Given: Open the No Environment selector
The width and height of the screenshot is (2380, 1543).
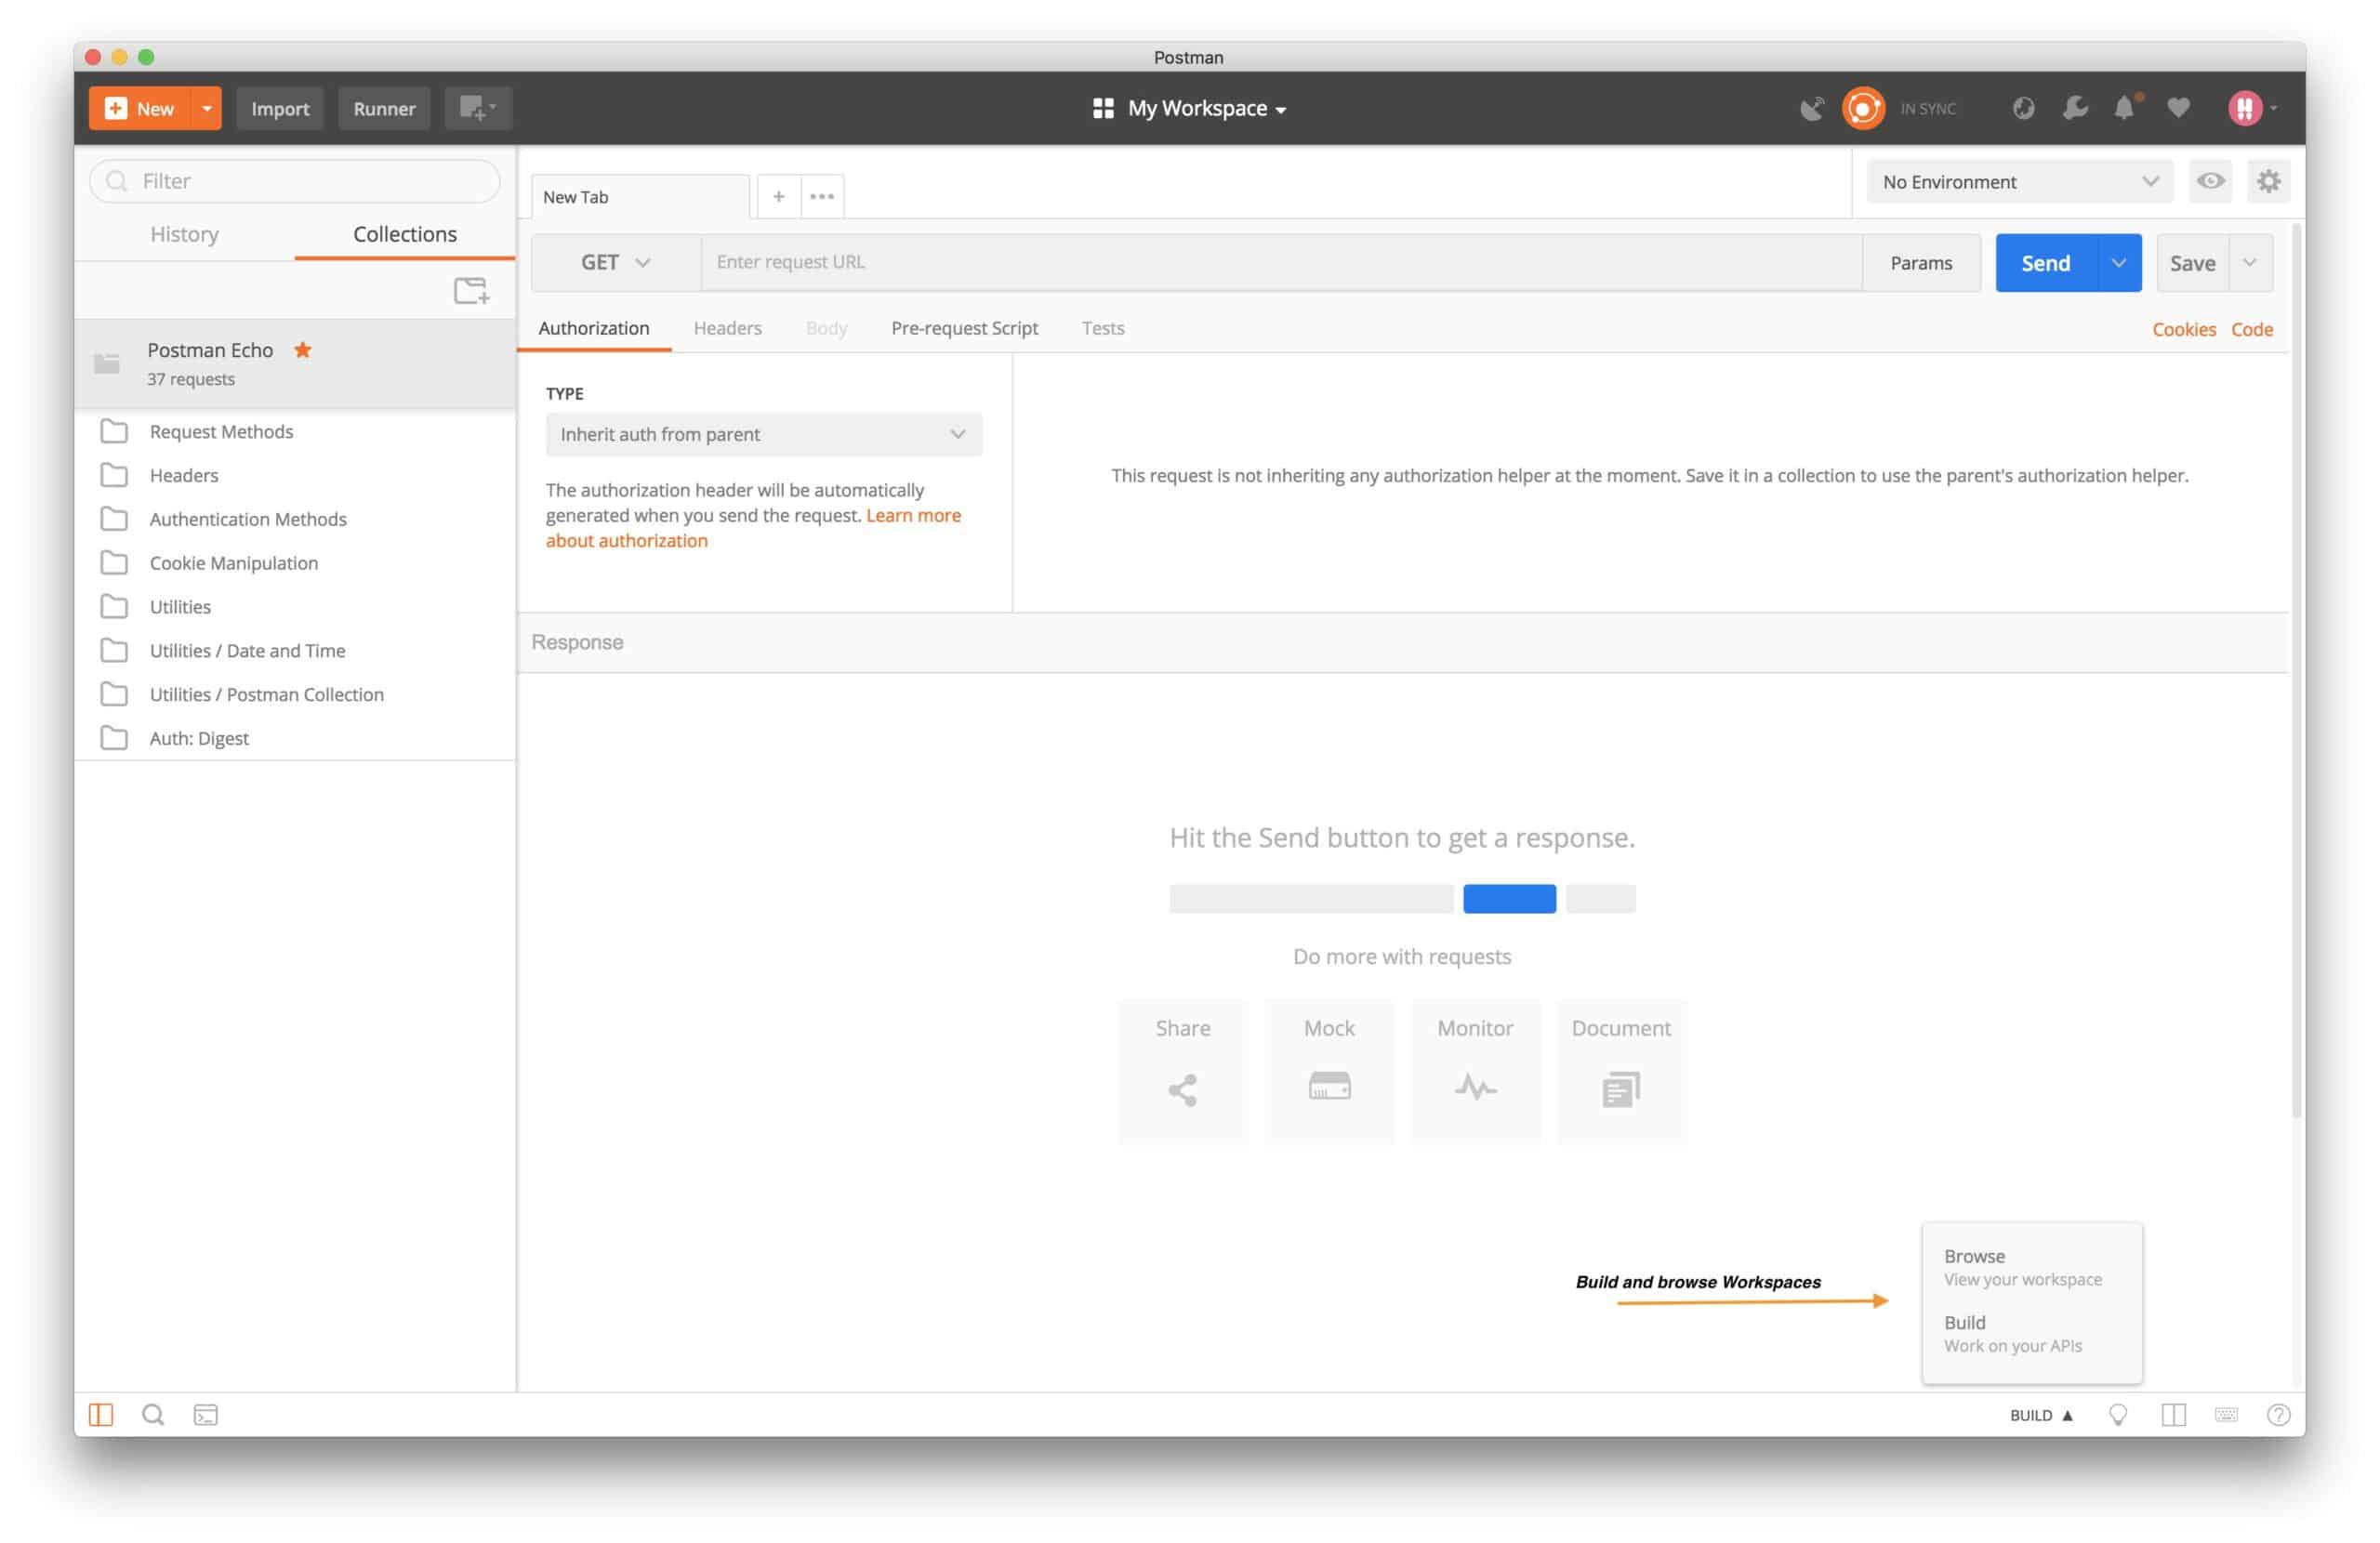Looking at the screenshot, I should coord(2019,181).
